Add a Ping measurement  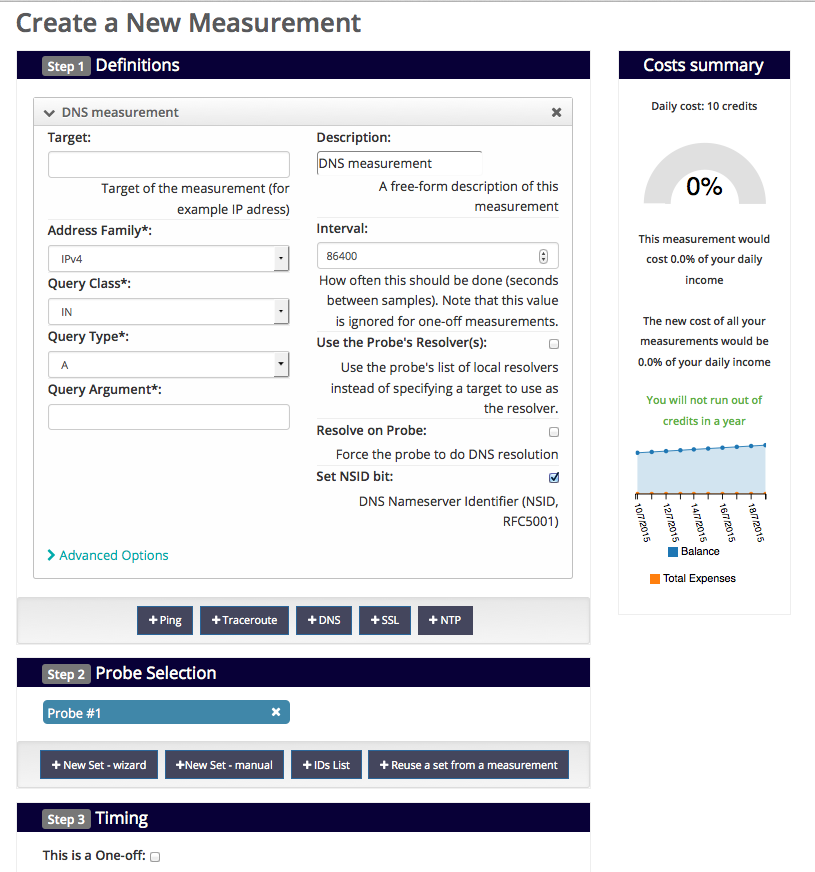coord(165,620)
